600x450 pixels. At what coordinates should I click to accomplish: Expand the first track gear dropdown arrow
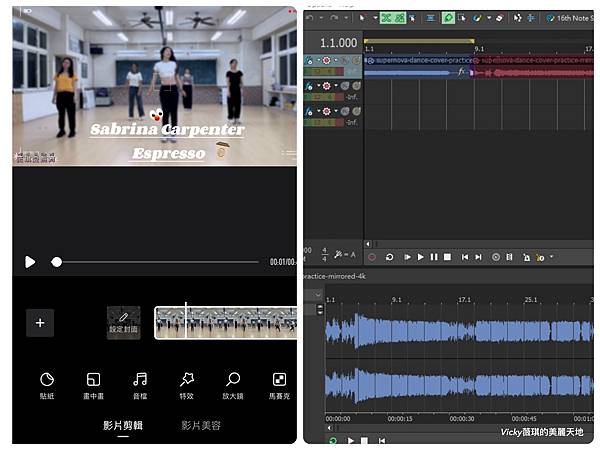(336, 60)
